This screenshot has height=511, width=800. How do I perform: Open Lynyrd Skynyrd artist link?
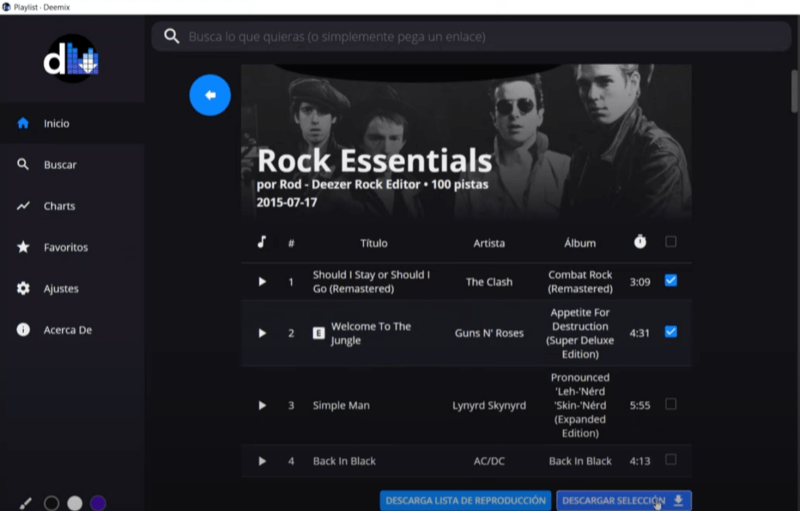(x=489, y=405)
